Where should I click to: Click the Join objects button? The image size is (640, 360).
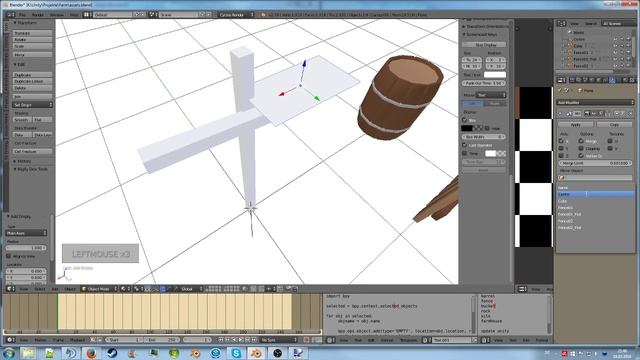(32, 97)
